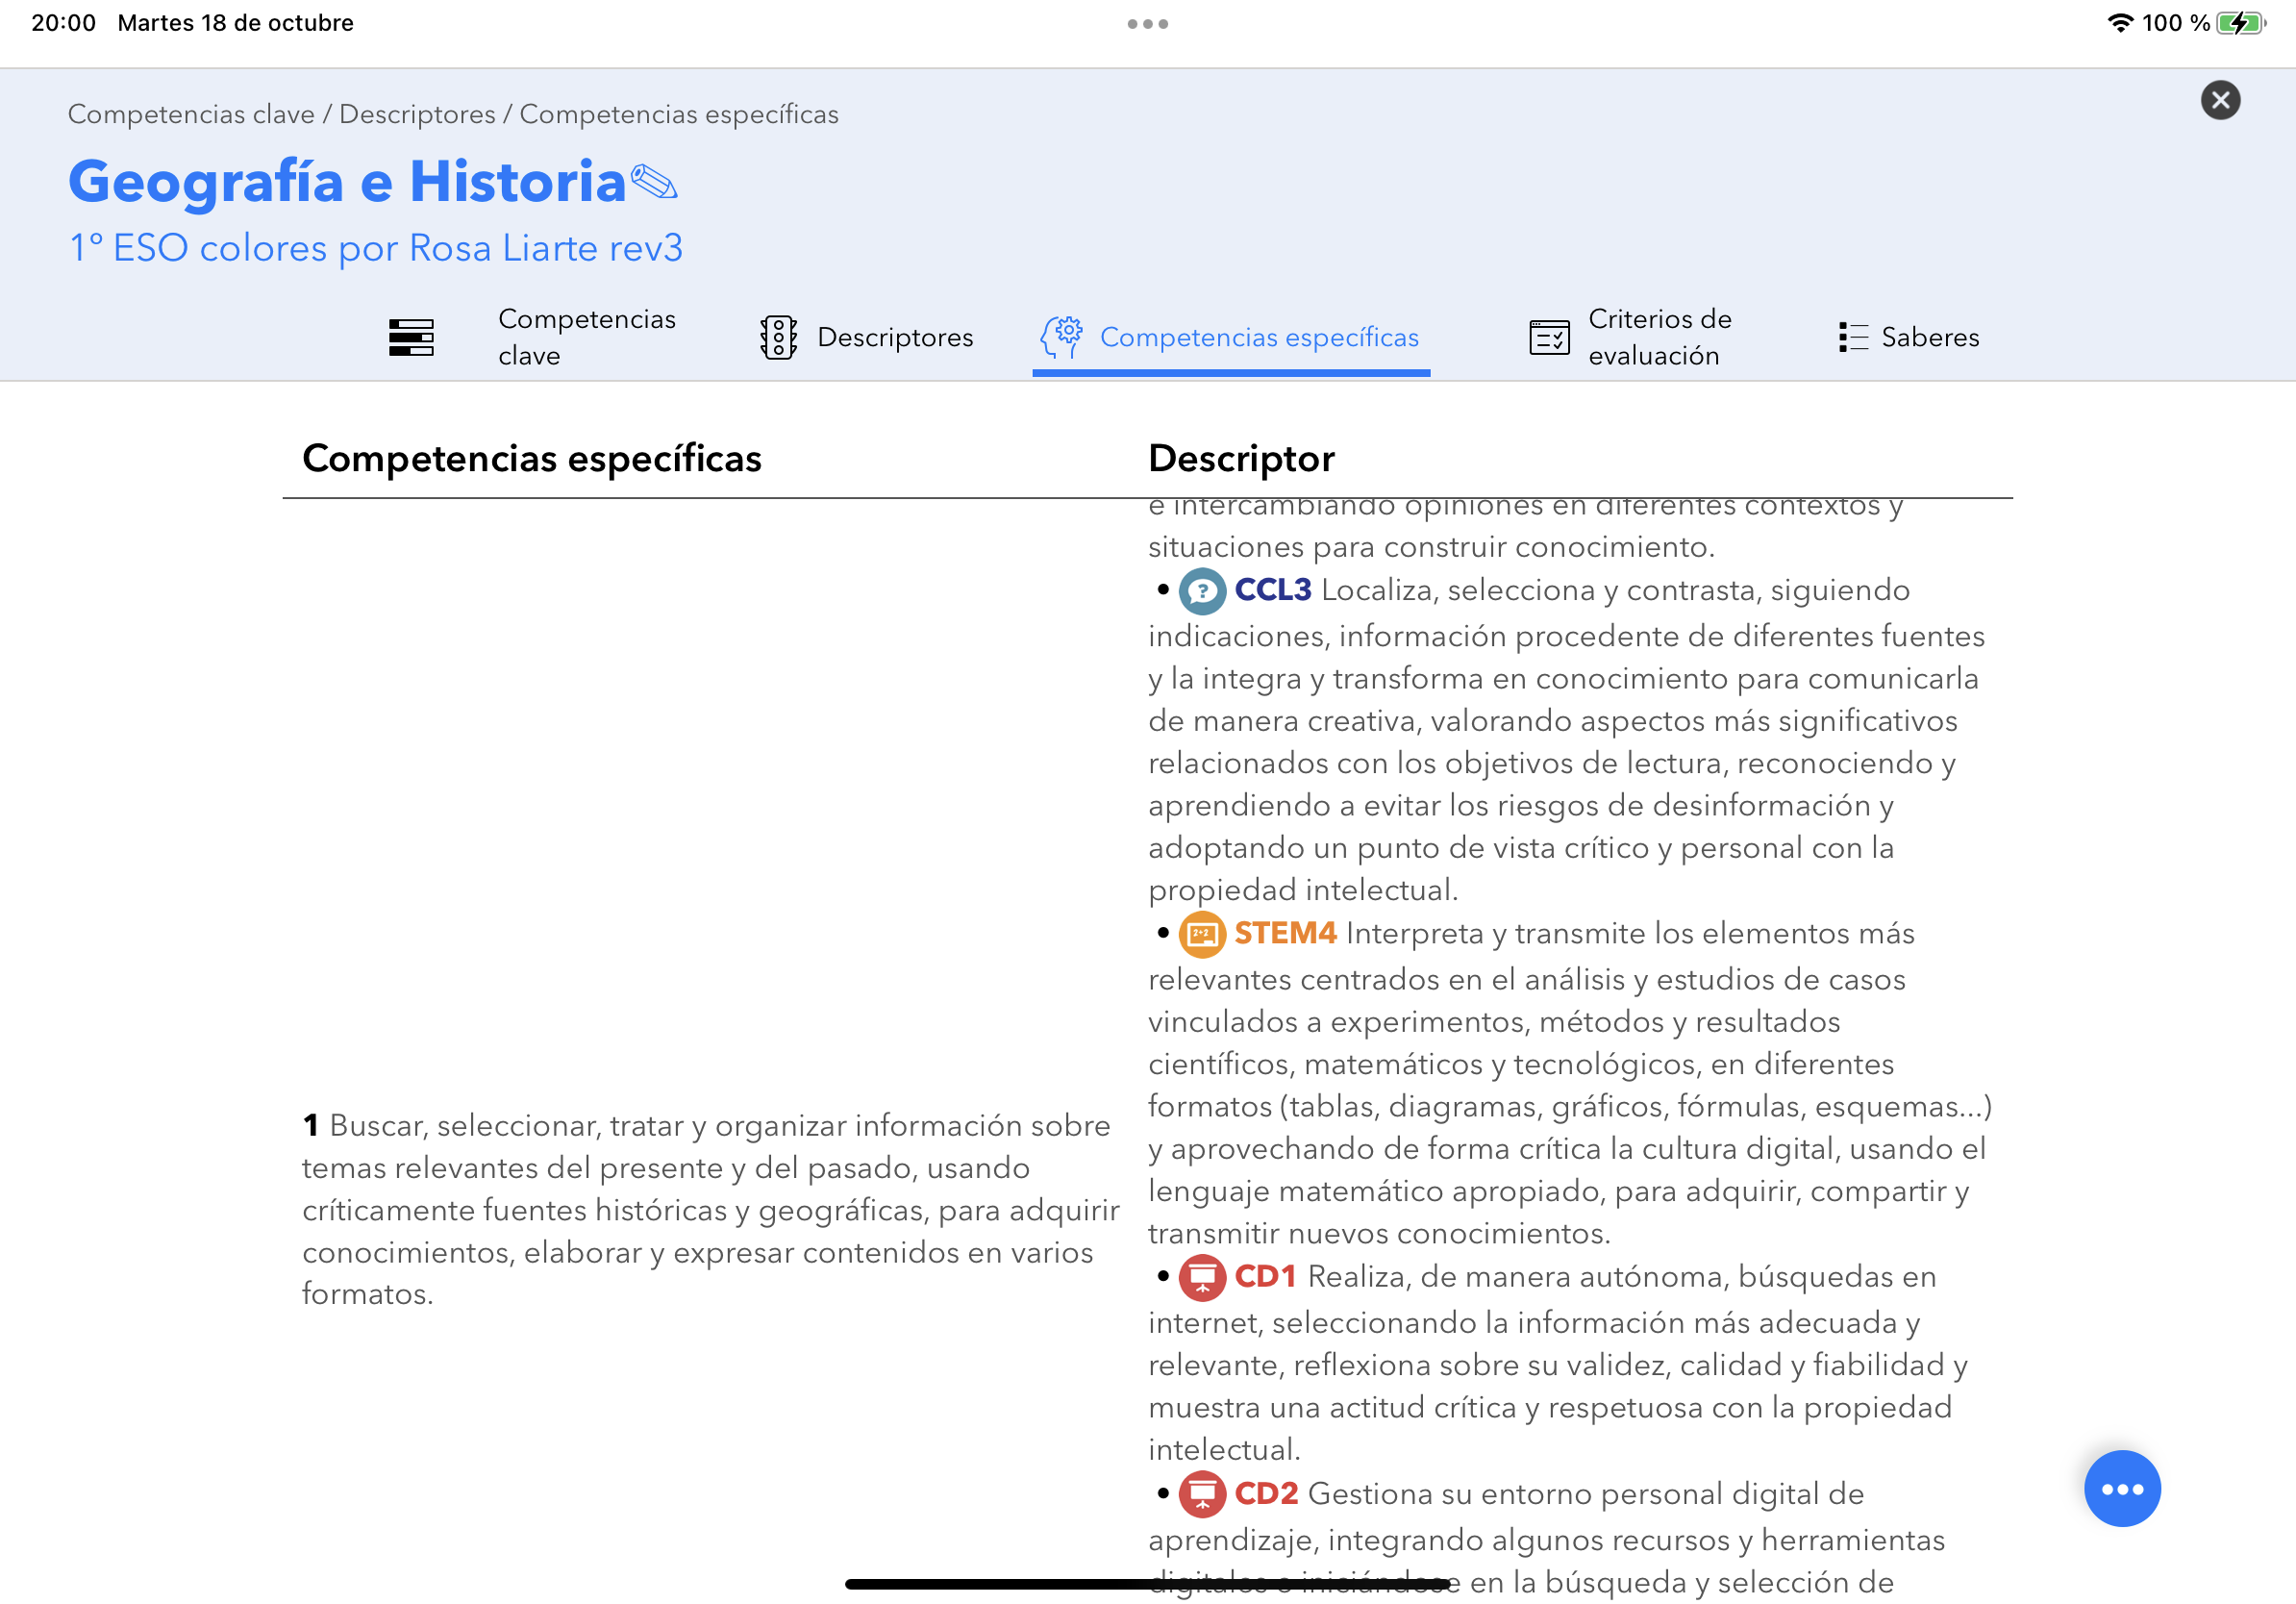Switch to the Descriptores tab
This screenshot has width=2296, height=1604.
pyautogui.click(x=894, y=337)
